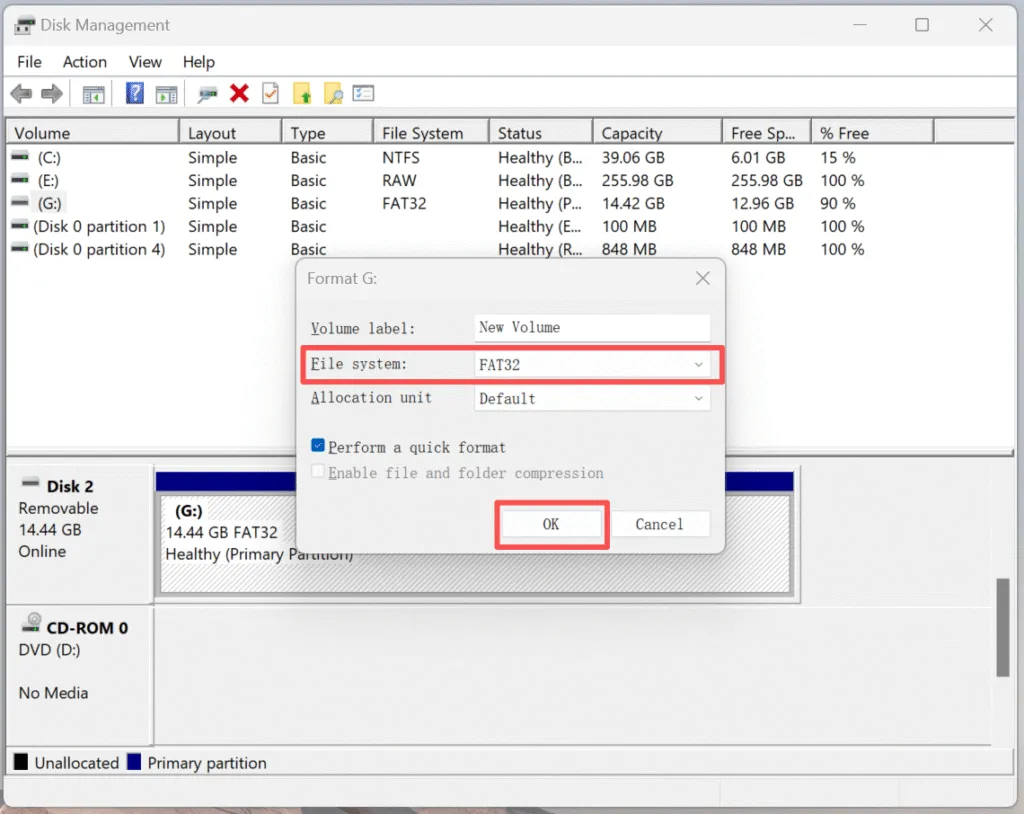Click the yellow folder up-arrow toolbar icon
The image size is (1024, 814).
(x=305, y=93)
